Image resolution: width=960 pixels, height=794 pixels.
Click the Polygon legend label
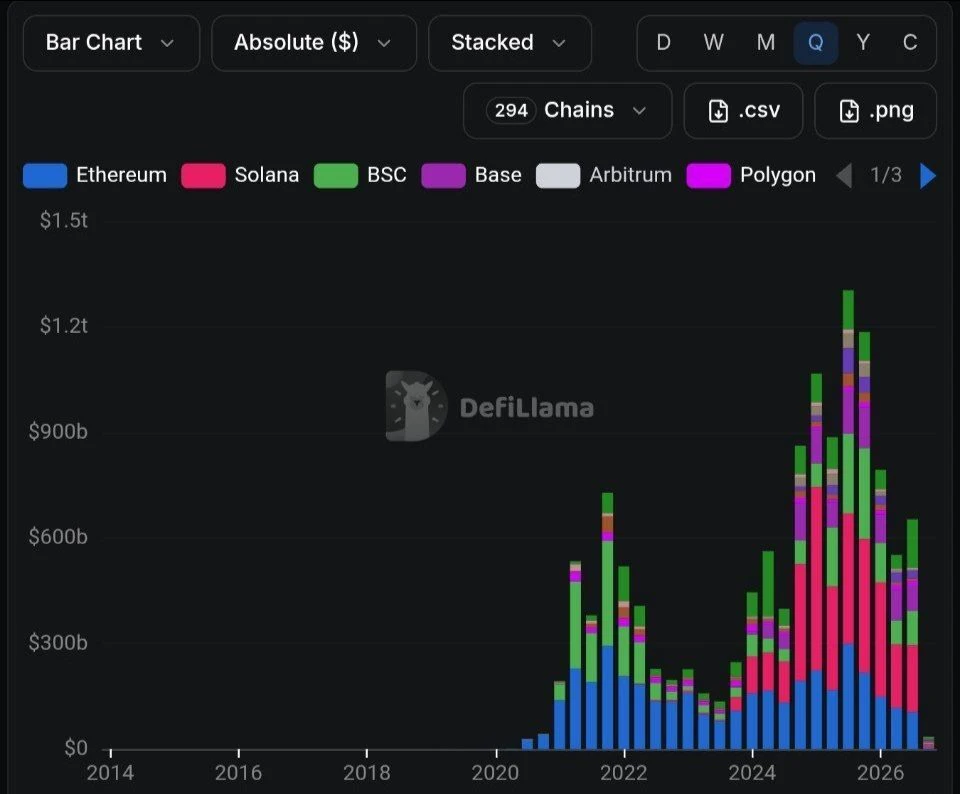tap(778, 176)
